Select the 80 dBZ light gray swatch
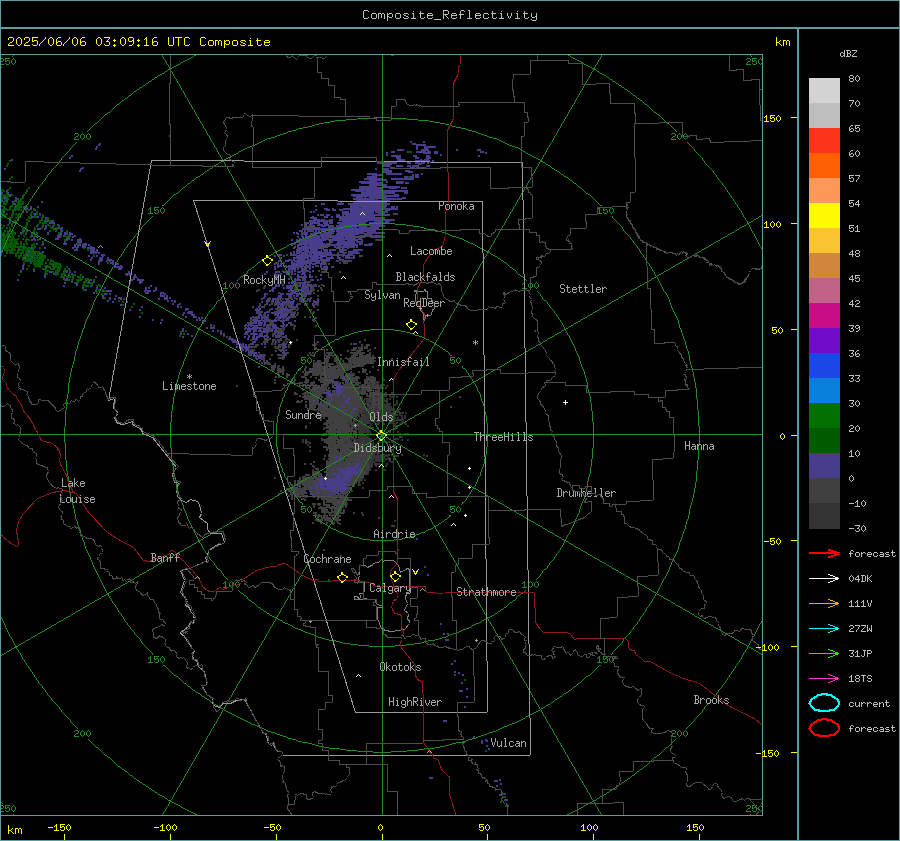The height and width of the screenshot is (841, 900). tap(824, 90)
